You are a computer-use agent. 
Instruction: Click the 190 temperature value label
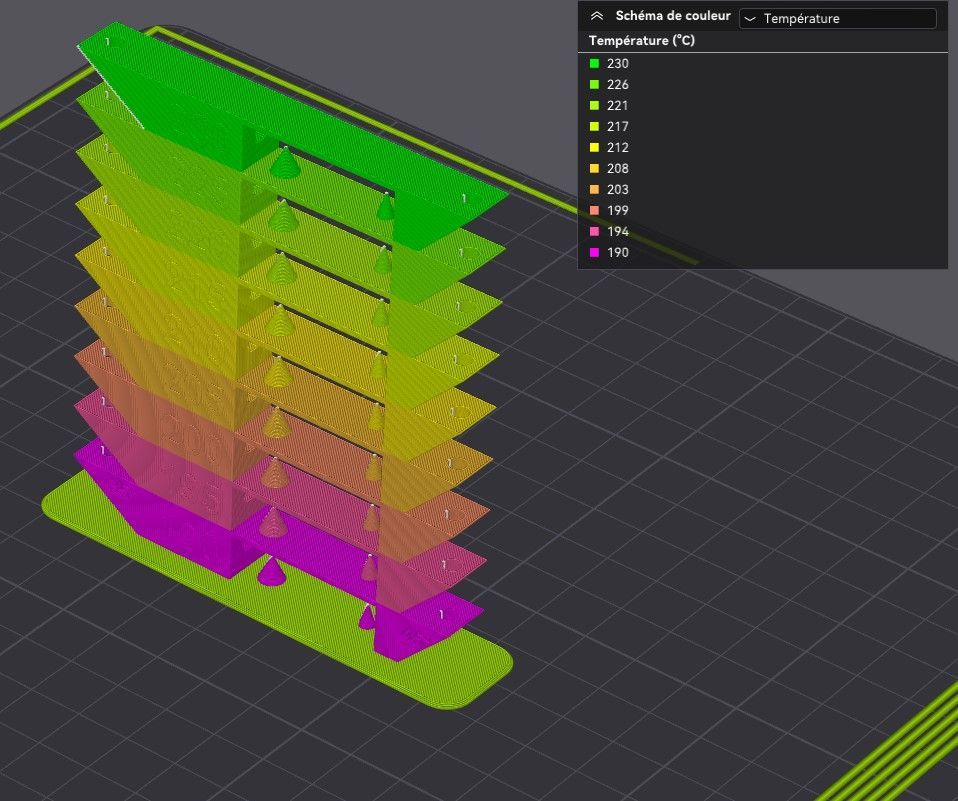pos(618,253)
